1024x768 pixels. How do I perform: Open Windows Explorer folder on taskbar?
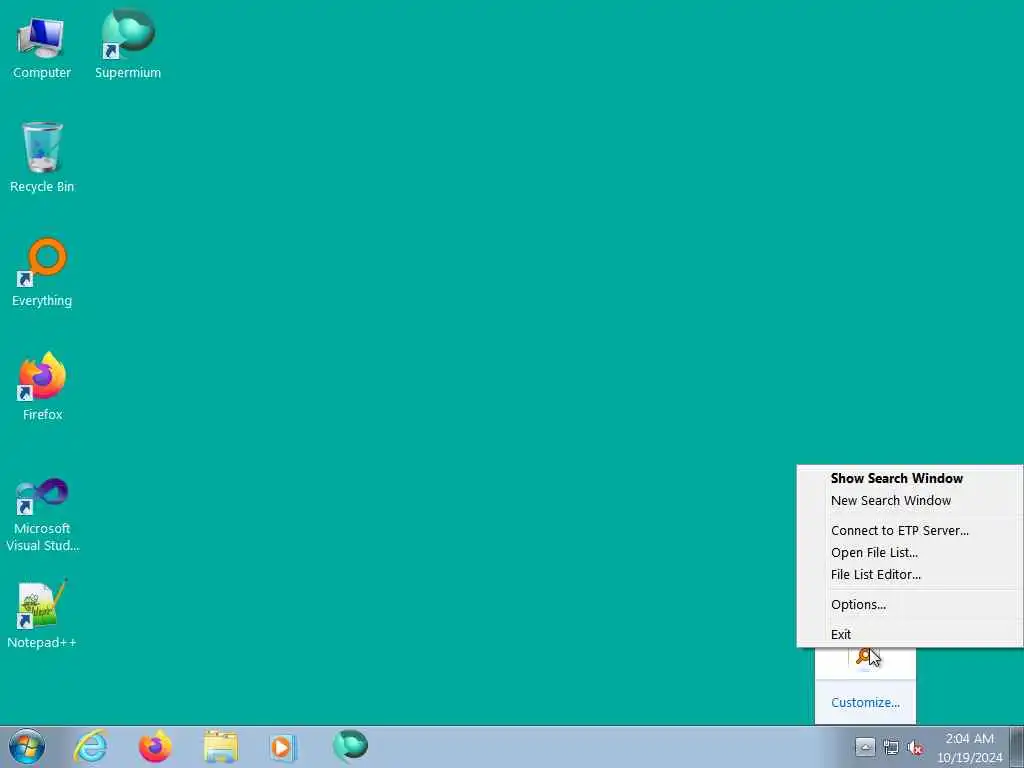220,747
